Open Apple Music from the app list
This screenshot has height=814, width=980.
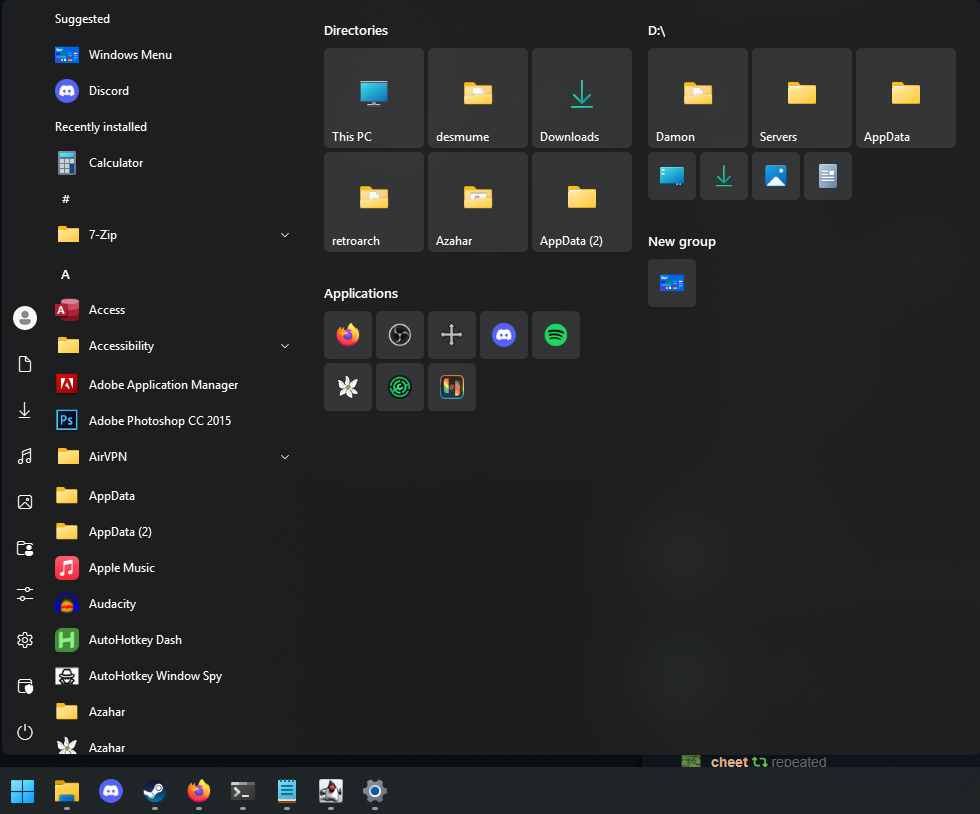[121, 568]
